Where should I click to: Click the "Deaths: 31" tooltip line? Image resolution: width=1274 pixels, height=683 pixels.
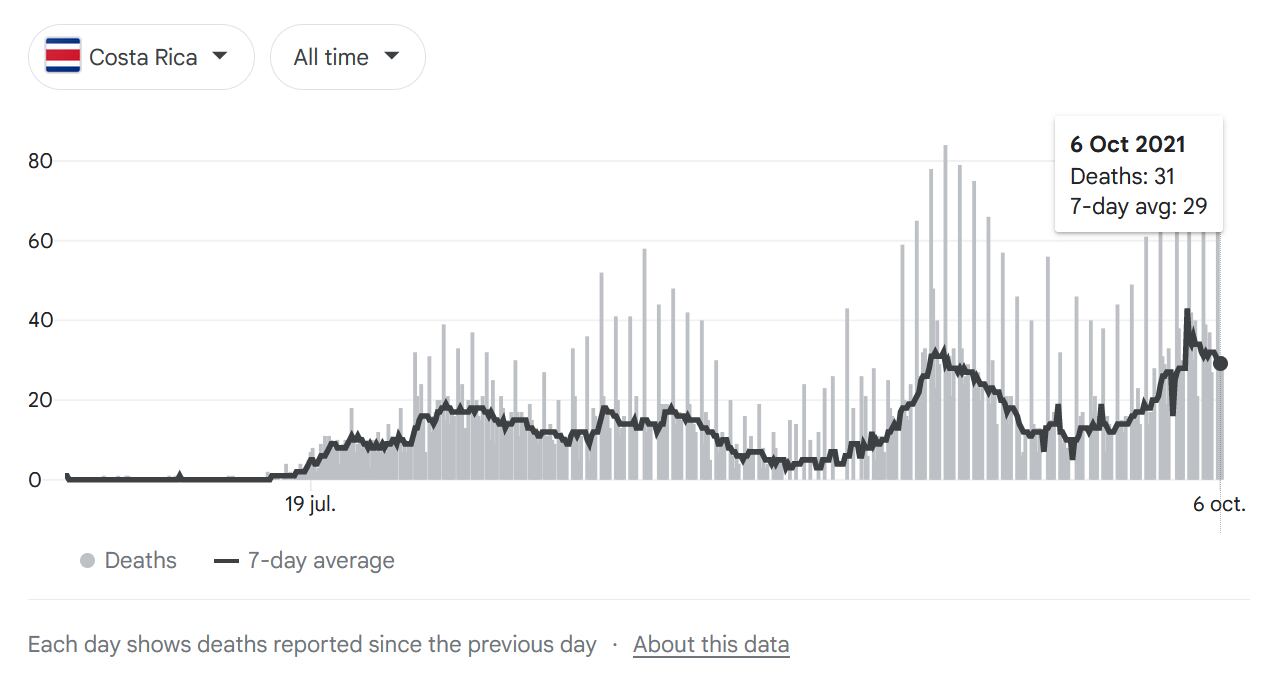tap(1122, 176)
